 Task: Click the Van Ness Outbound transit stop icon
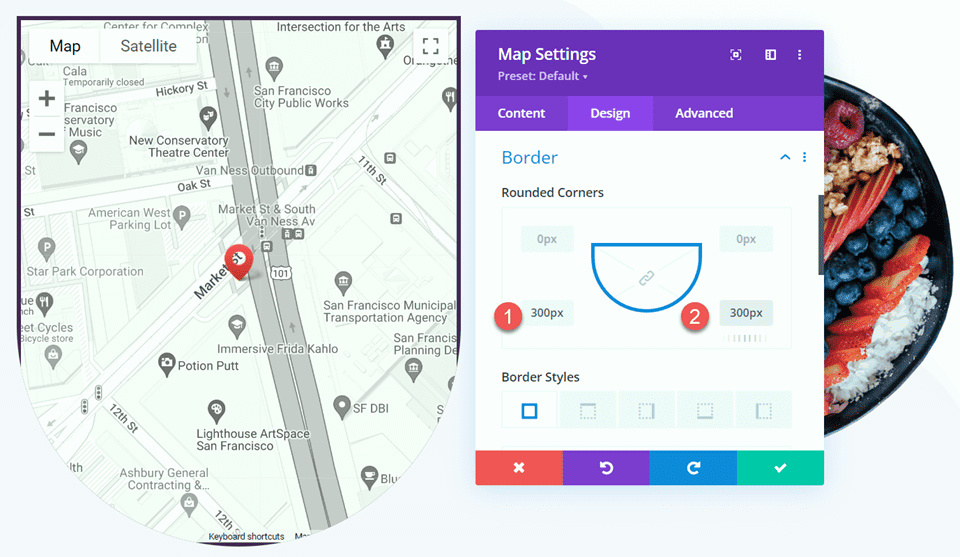coord(311,170)
